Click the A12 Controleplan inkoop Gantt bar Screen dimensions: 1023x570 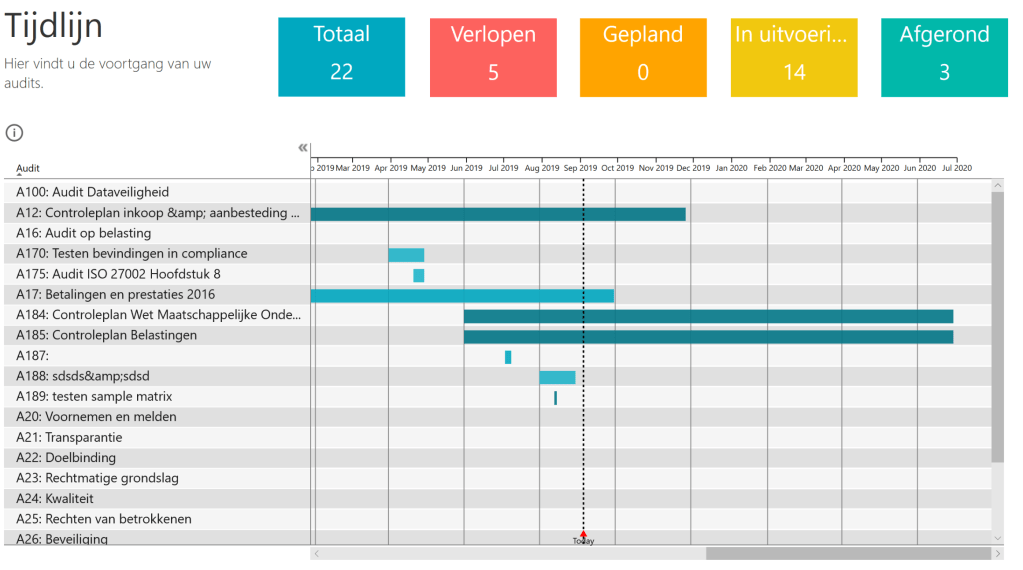(x=498, y=213)
